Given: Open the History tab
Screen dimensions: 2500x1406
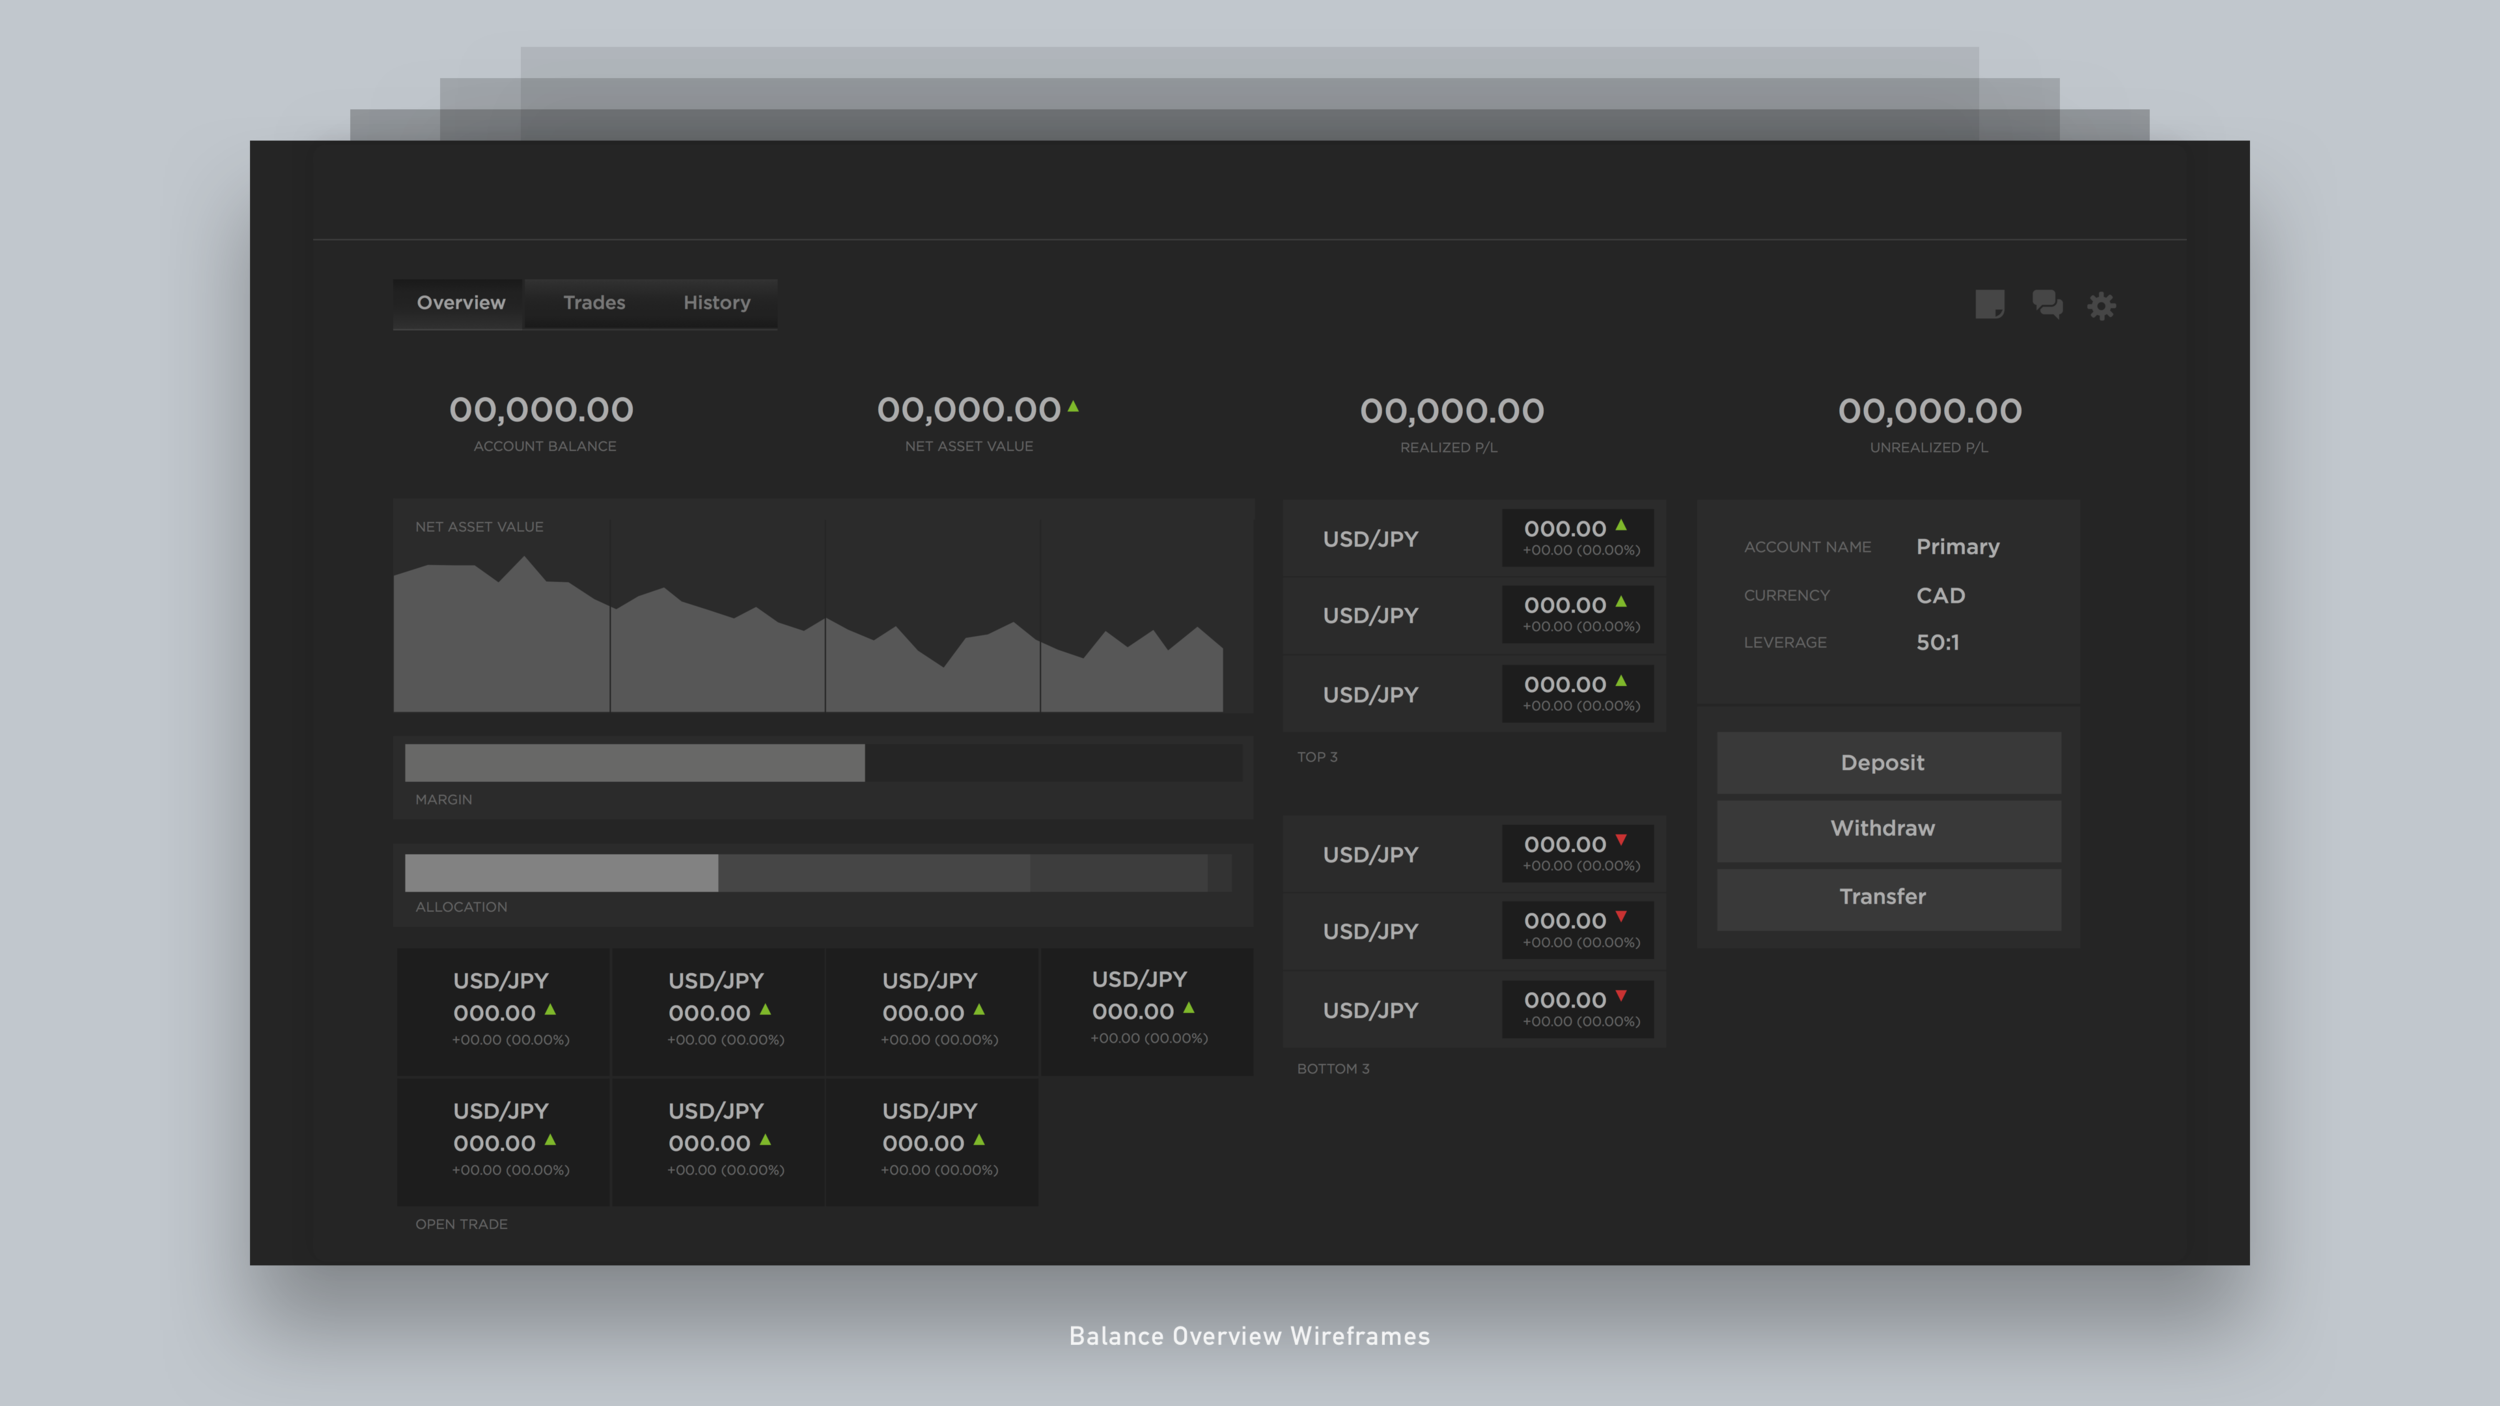Looking at the screenshot, I should coord(716,303).
